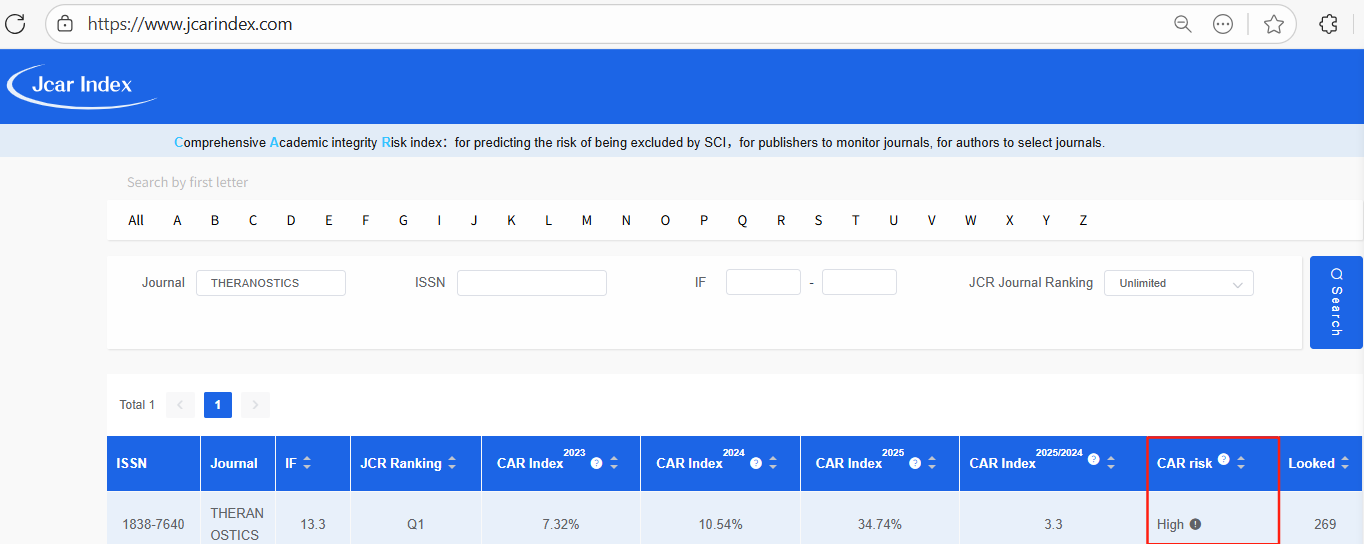Click the 34.74% cell
This screenshot has height=544, width=1364.
point(879,524)
